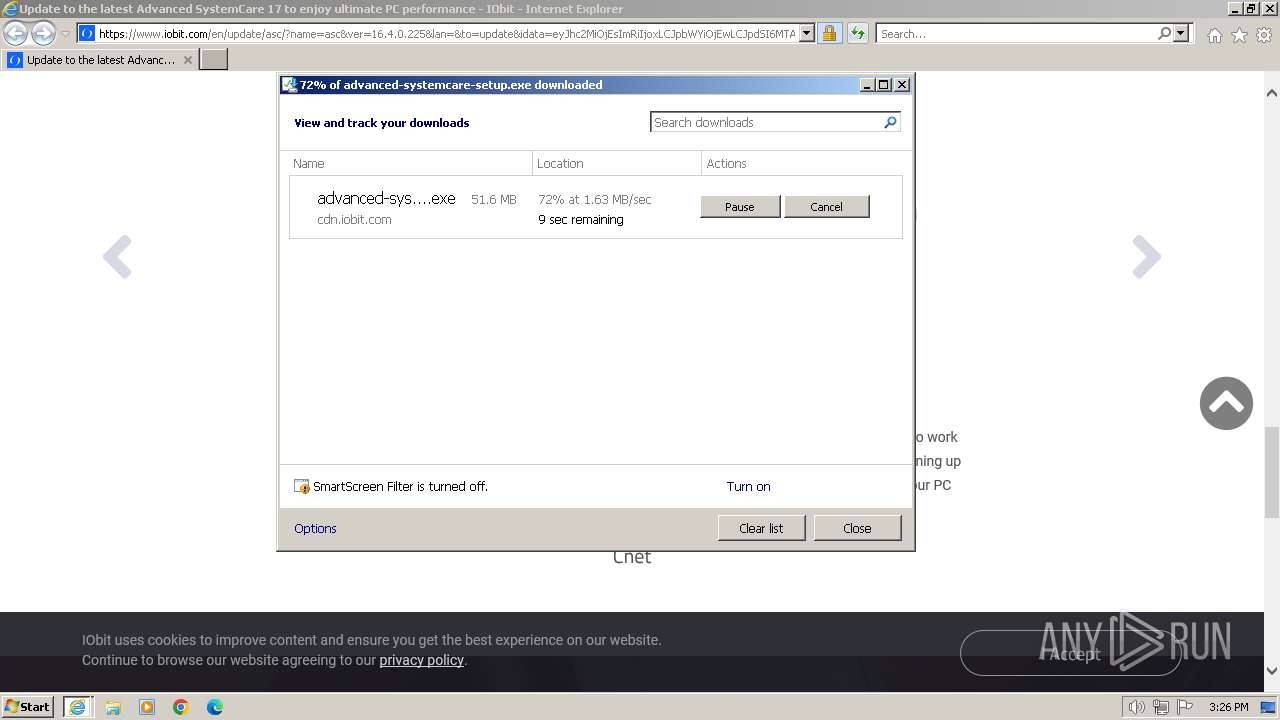Select the 'Update to the latest Advanc...' tab
Screen dimensions: 1280x720
(x=100, y=60)
